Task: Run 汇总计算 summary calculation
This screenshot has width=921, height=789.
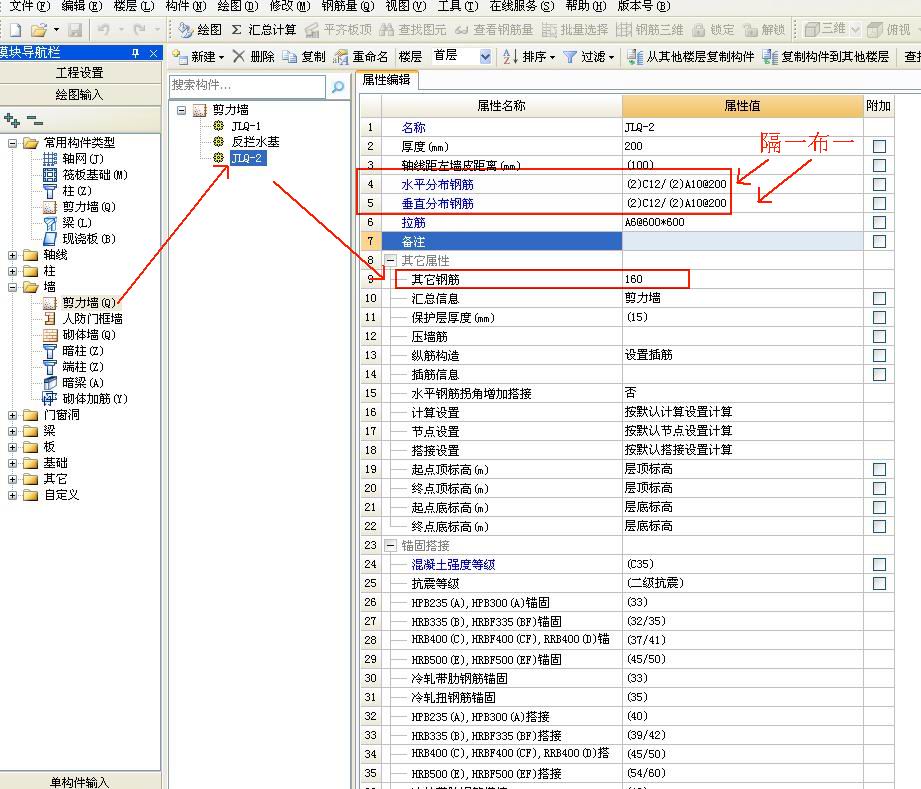Action: pos(264,29)
